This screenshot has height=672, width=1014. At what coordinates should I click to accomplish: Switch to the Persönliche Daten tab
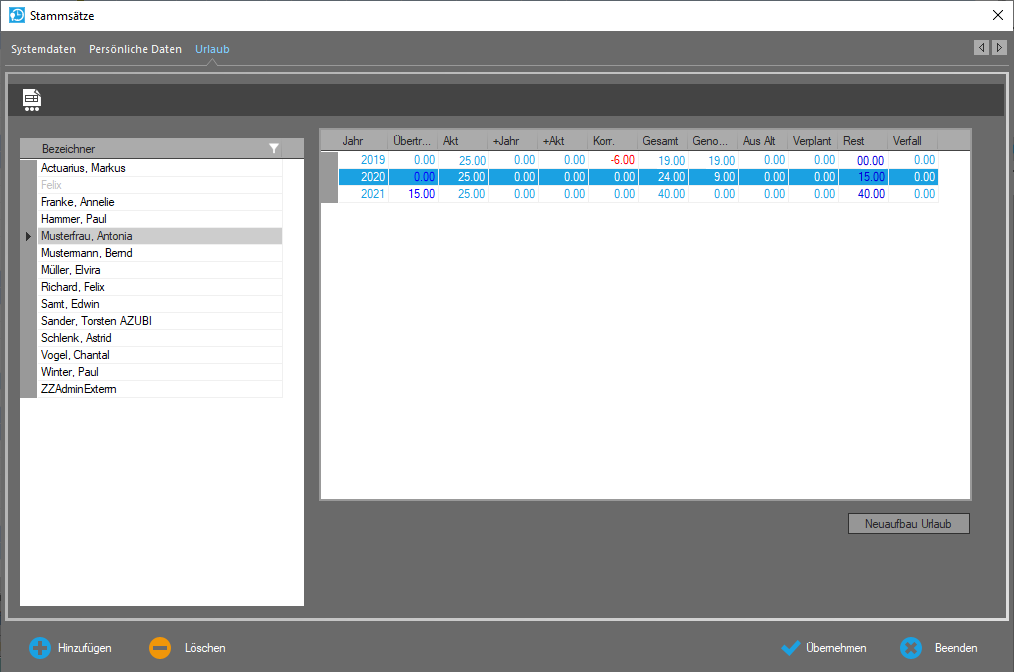(x=135, y=49)
